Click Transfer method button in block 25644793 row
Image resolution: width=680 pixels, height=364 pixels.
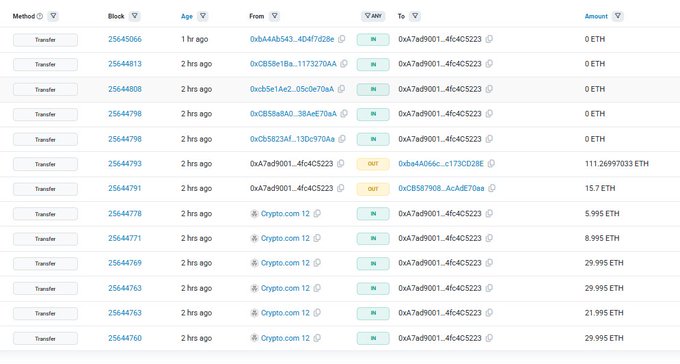coord(46,164)
